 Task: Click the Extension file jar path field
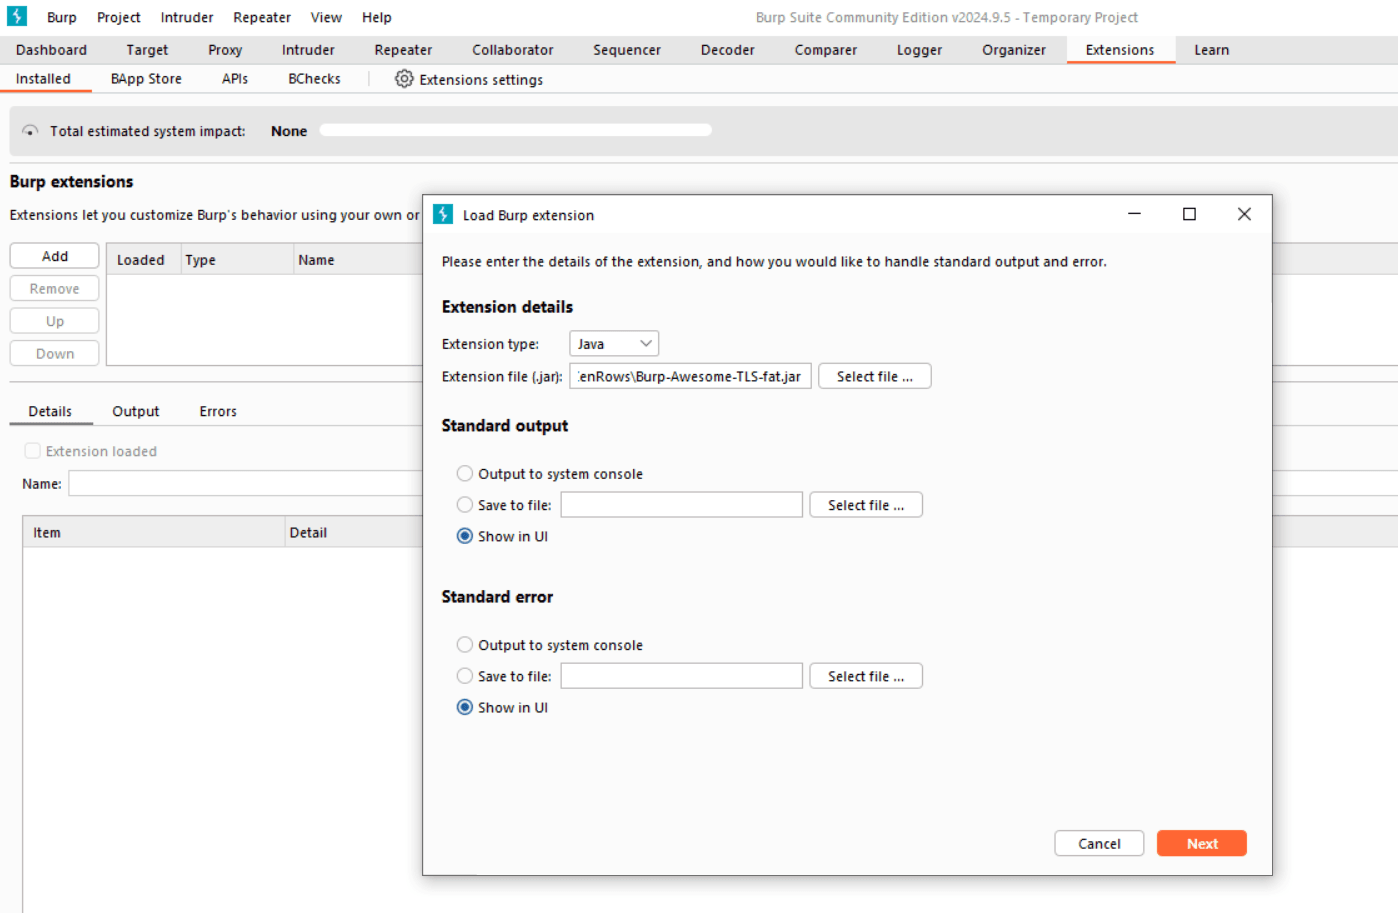pyautogui.click(x=691, y=376)
